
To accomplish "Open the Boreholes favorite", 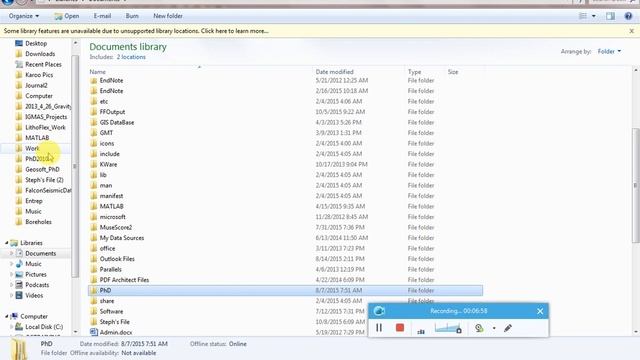I will click(38, 222).
